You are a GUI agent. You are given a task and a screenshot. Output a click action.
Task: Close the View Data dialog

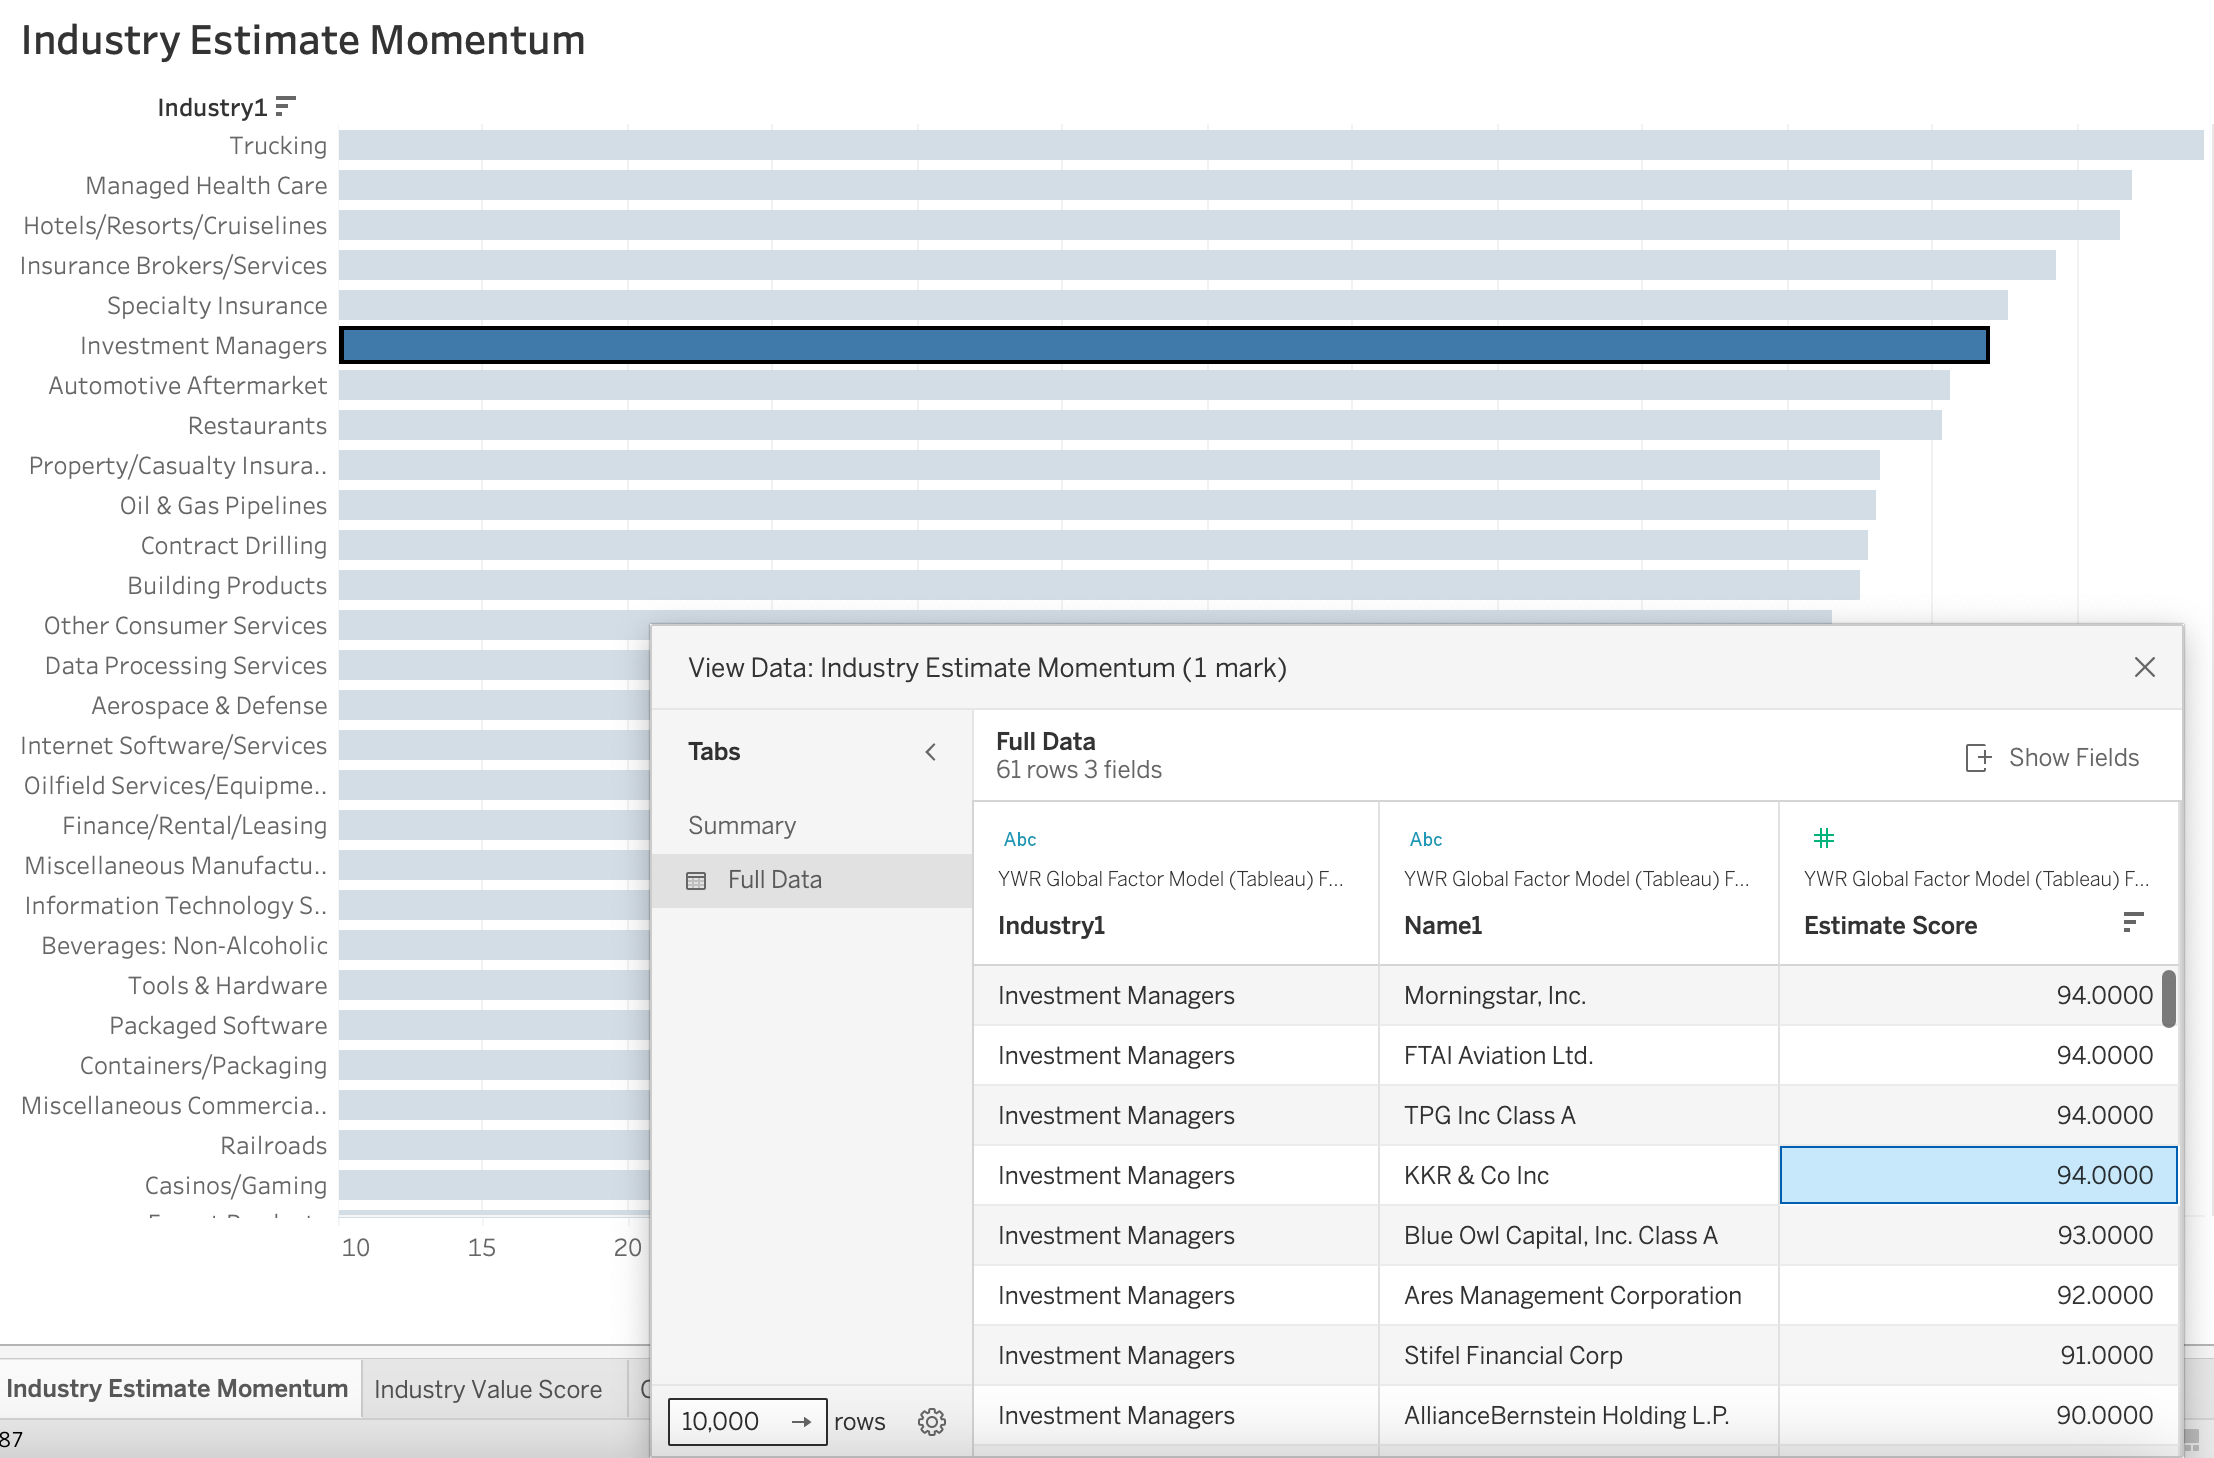coord(2144,667)
